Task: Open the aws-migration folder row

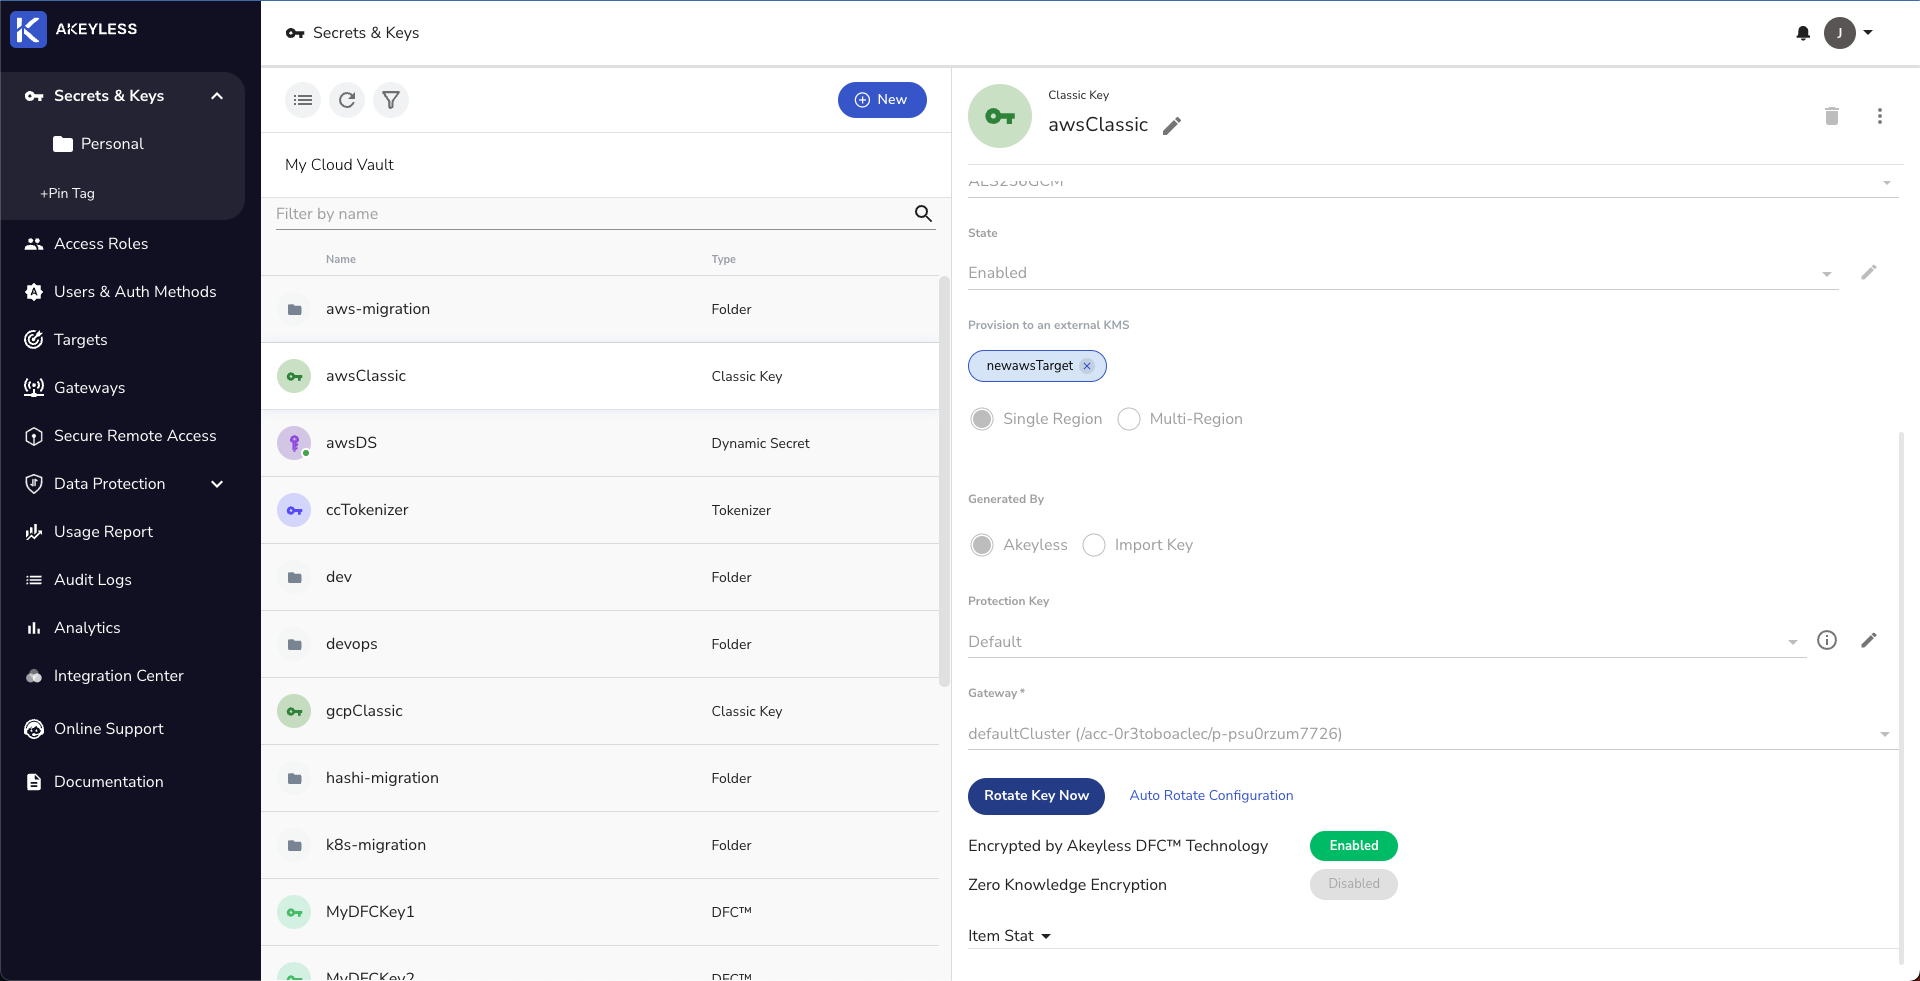Action: click(600, 309)
